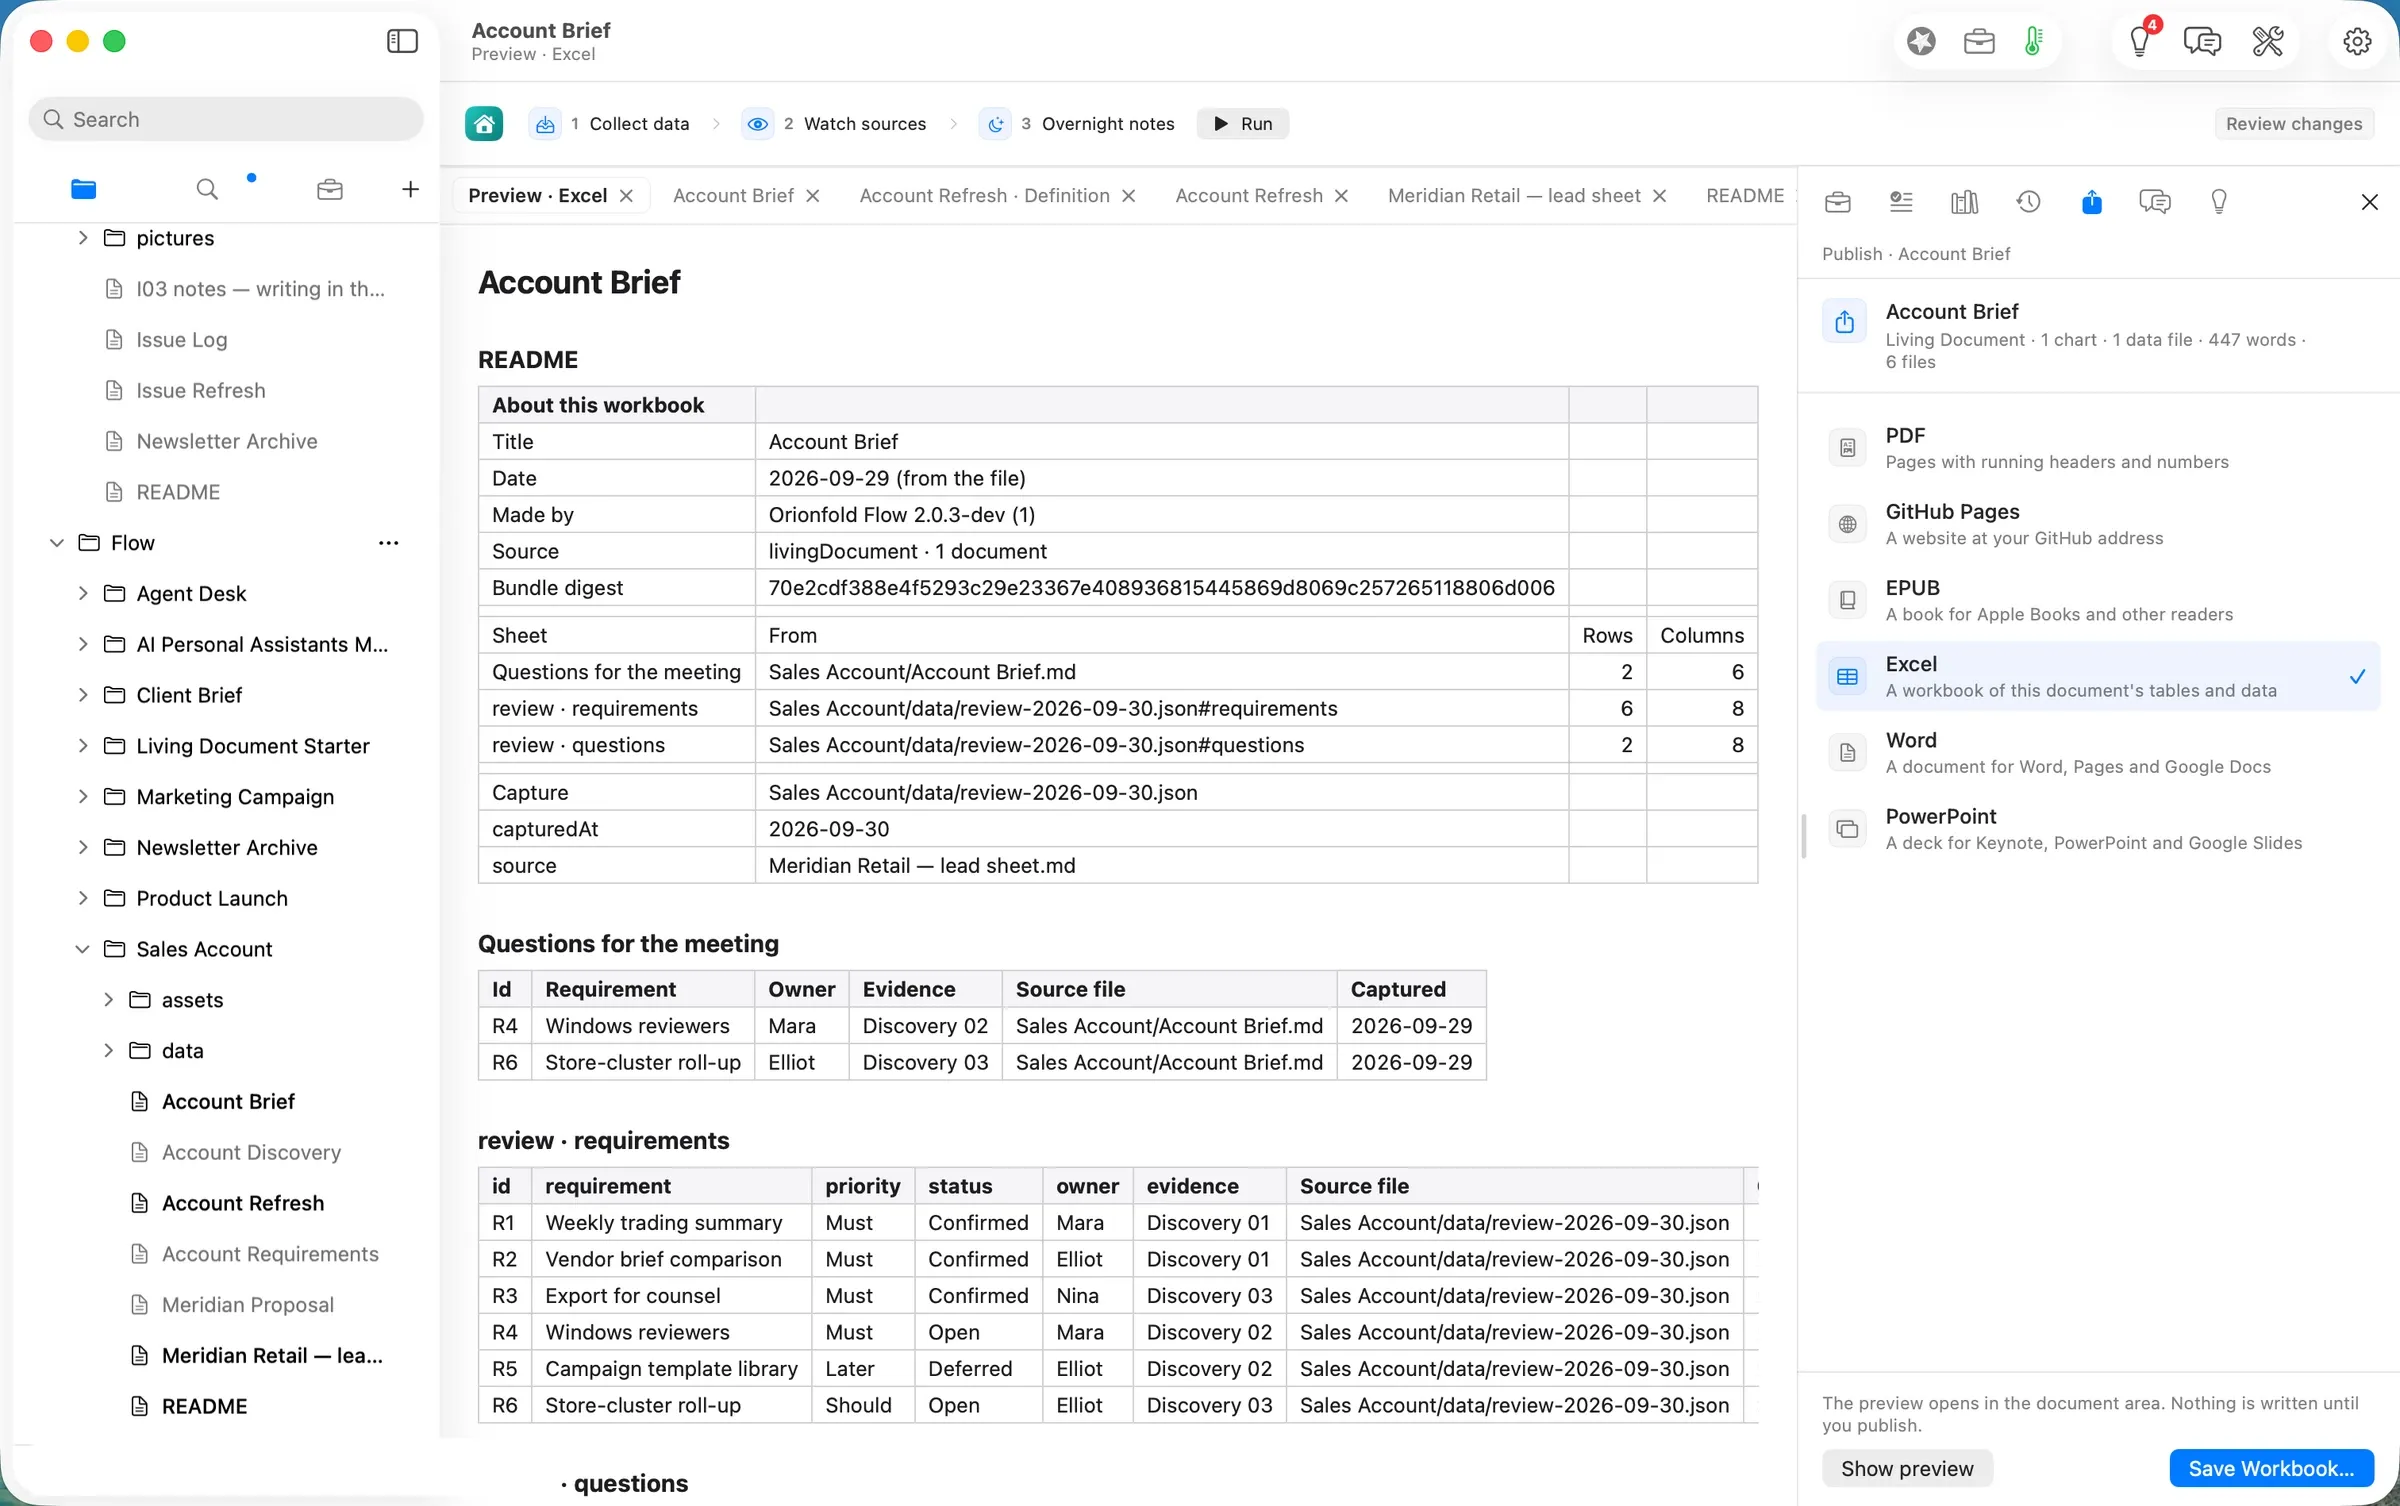This screenshot has width=2400, height=1506.
Task: Switch to the Account Refresh · Definition tab
Action: (984, 196)
